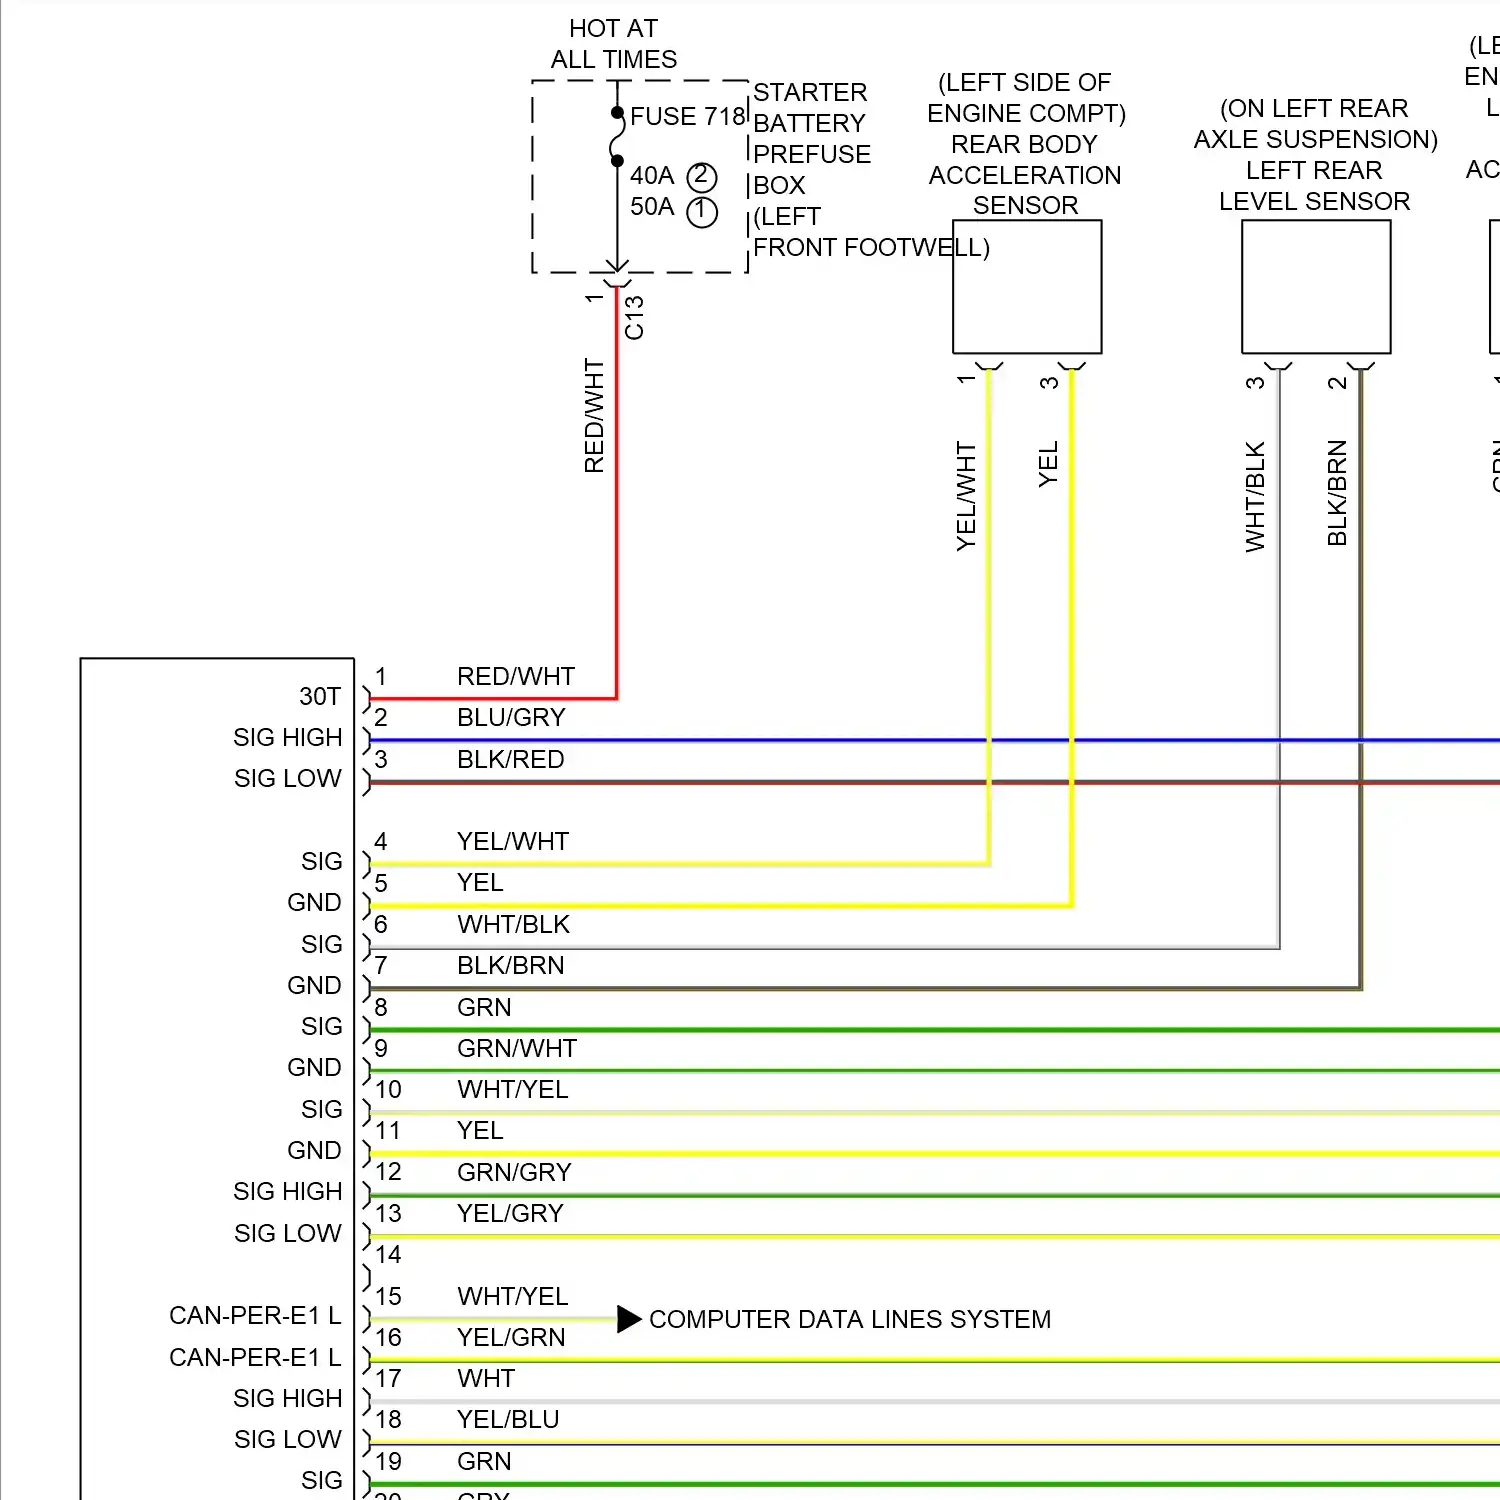Click the rear body acceleration sensor box
This screenshot has width=1500, height=1500.
point(1027,287)
